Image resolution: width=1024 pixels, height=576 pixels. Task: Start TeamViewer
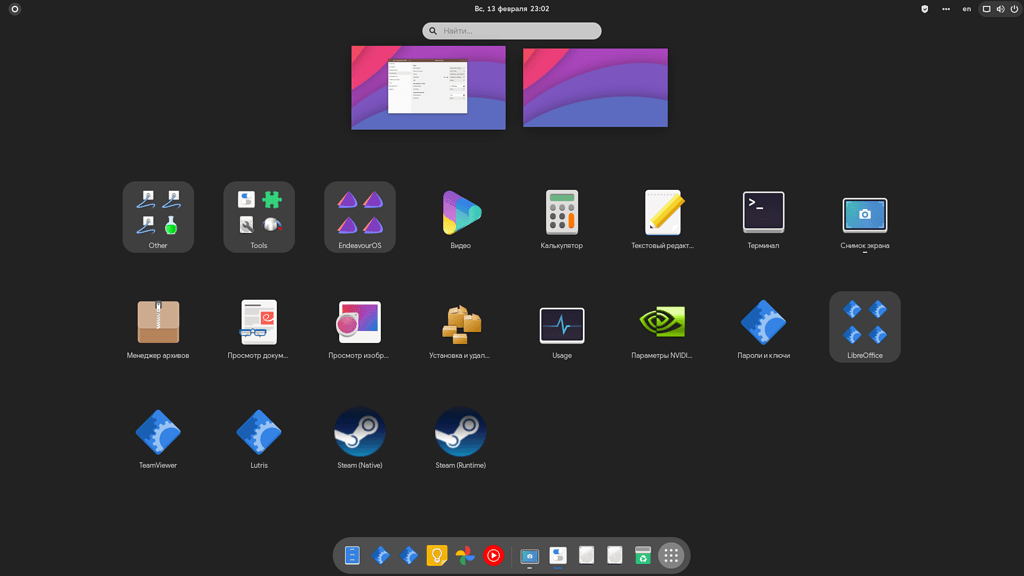point(157,432)
